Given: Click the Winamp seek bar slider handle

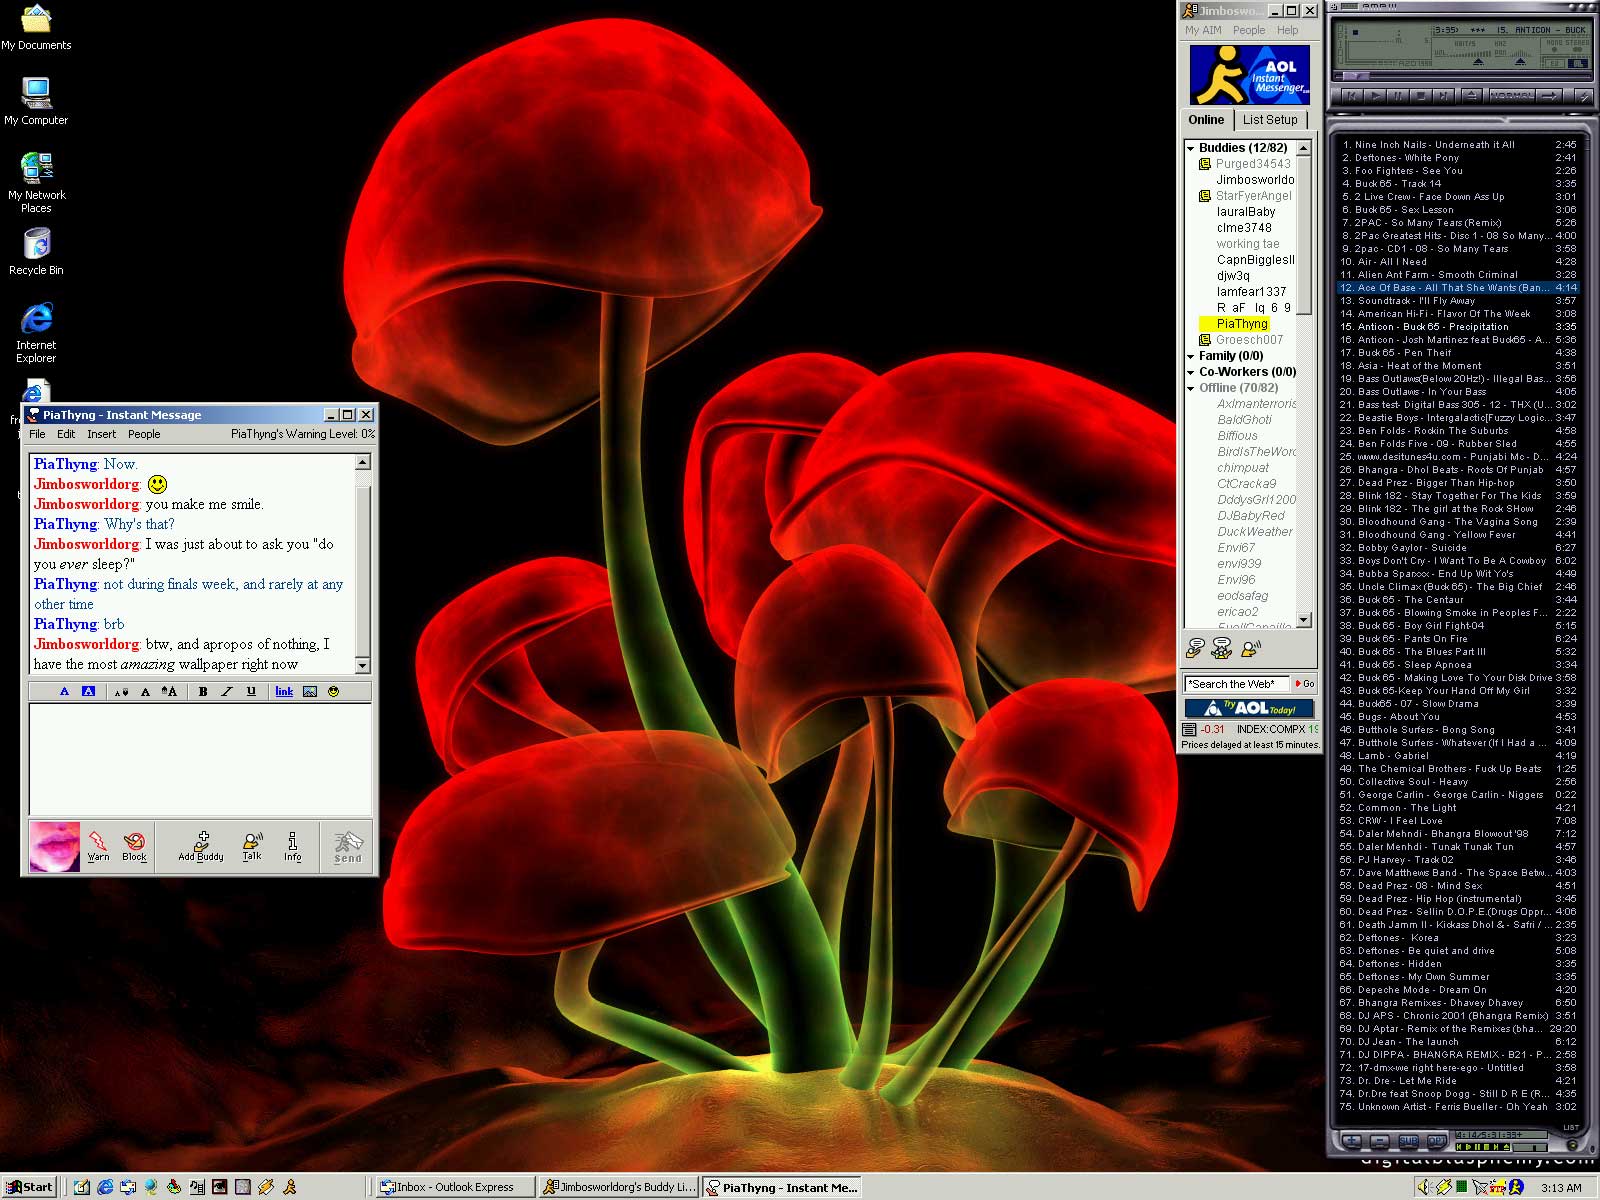Looking at the screenshot, I should [1356, 76].
